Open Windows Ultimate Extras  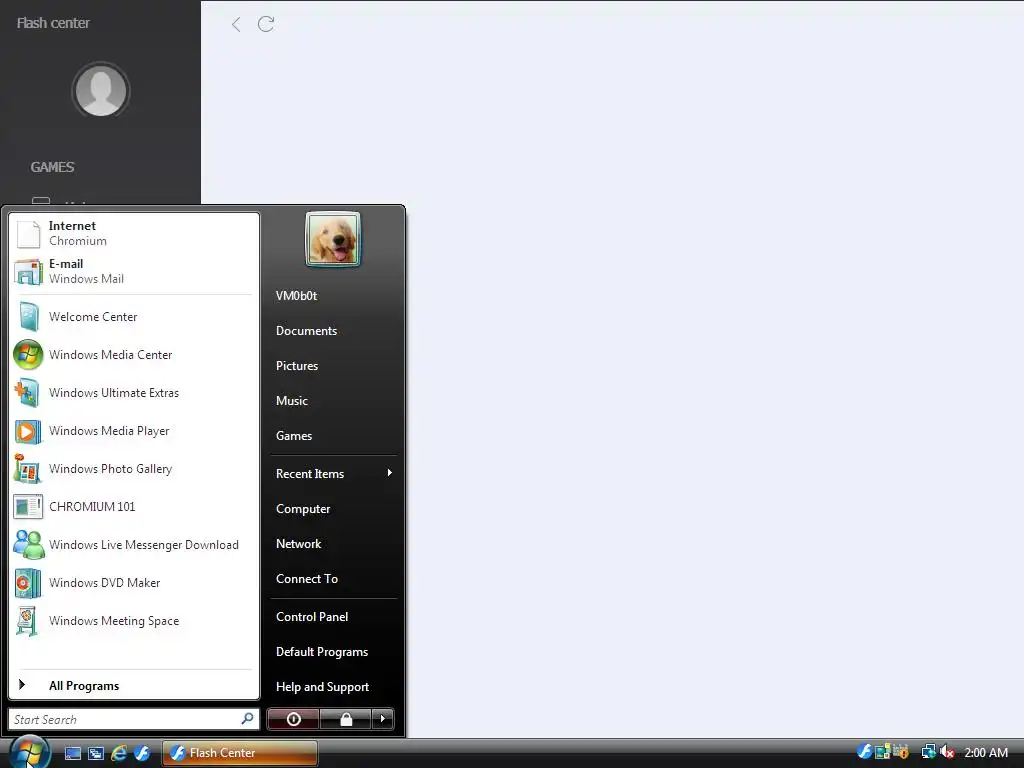coord(134,392)
